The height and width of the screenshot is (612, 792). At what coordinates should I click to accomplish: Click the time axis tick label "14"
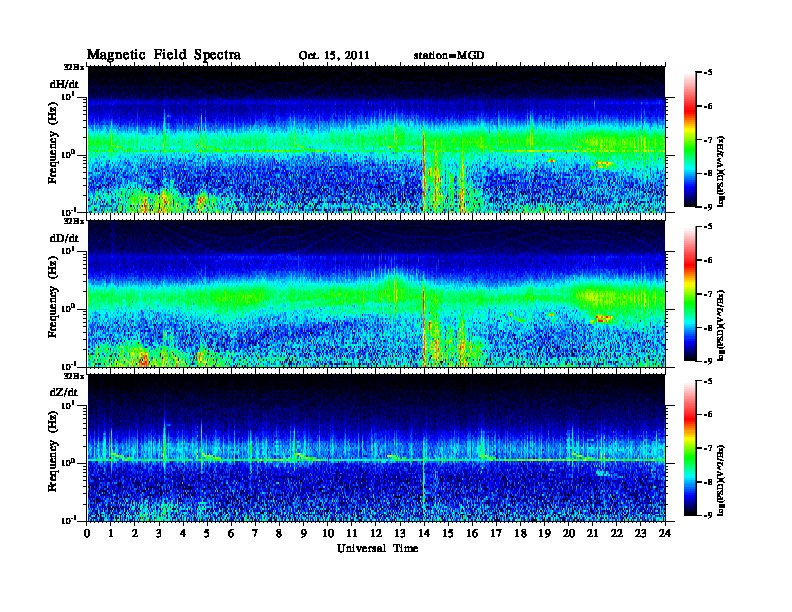pyautogui.click(x=424, y=534)
